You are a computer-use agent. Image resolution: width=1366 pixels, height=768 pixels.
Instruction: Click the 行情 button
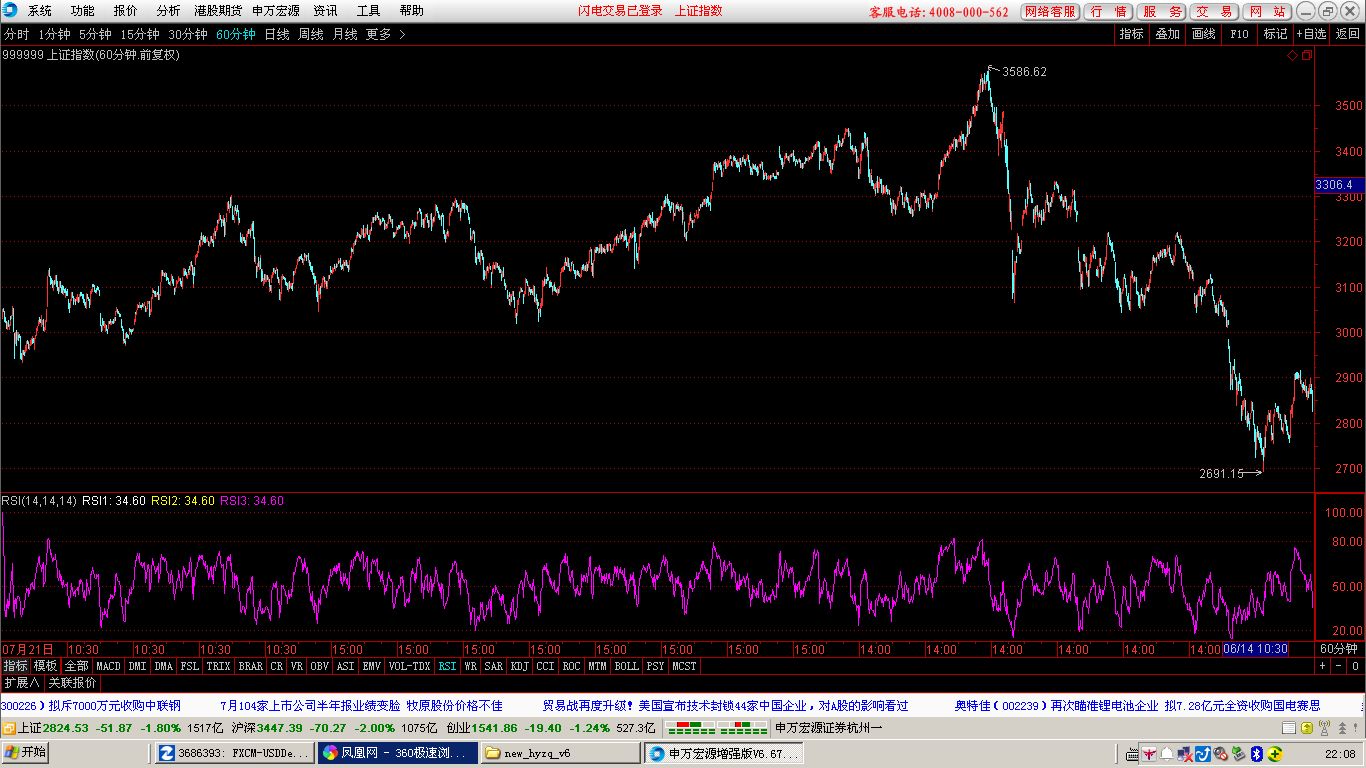coord(1107,12)
